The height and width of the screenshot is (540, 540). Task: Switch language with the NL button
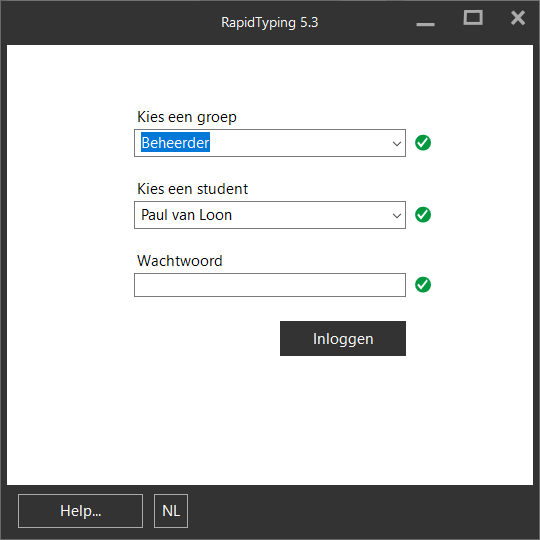point(171,511)
